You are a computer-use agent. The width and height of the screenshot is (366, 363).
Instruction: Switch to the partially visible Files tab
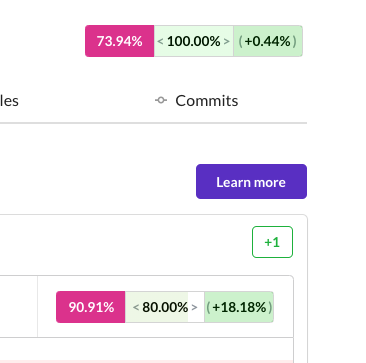pyautogui.click(x=9, y=101)
